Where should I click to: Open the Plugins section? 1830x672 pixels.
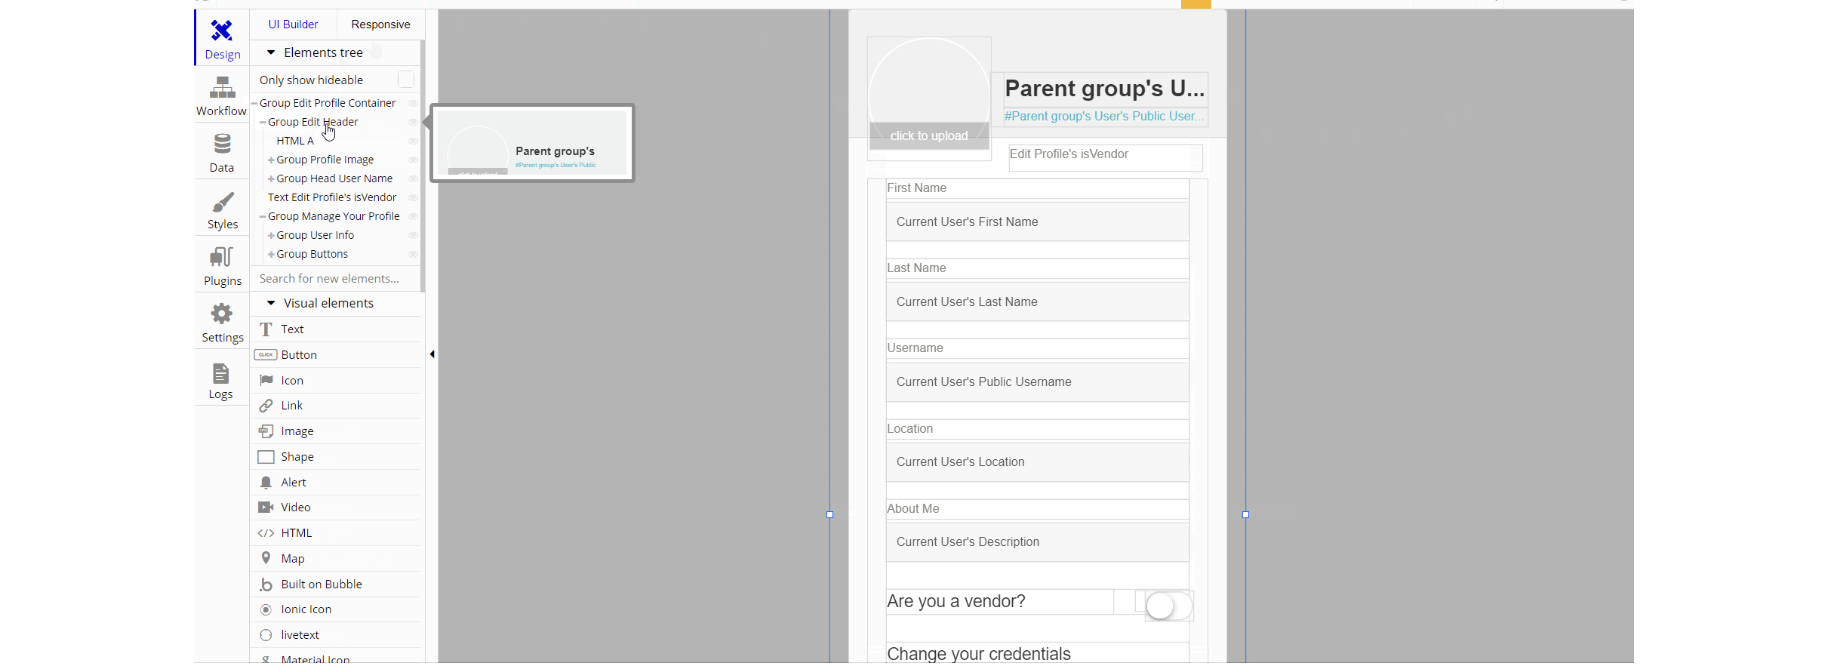pos(222,267)
